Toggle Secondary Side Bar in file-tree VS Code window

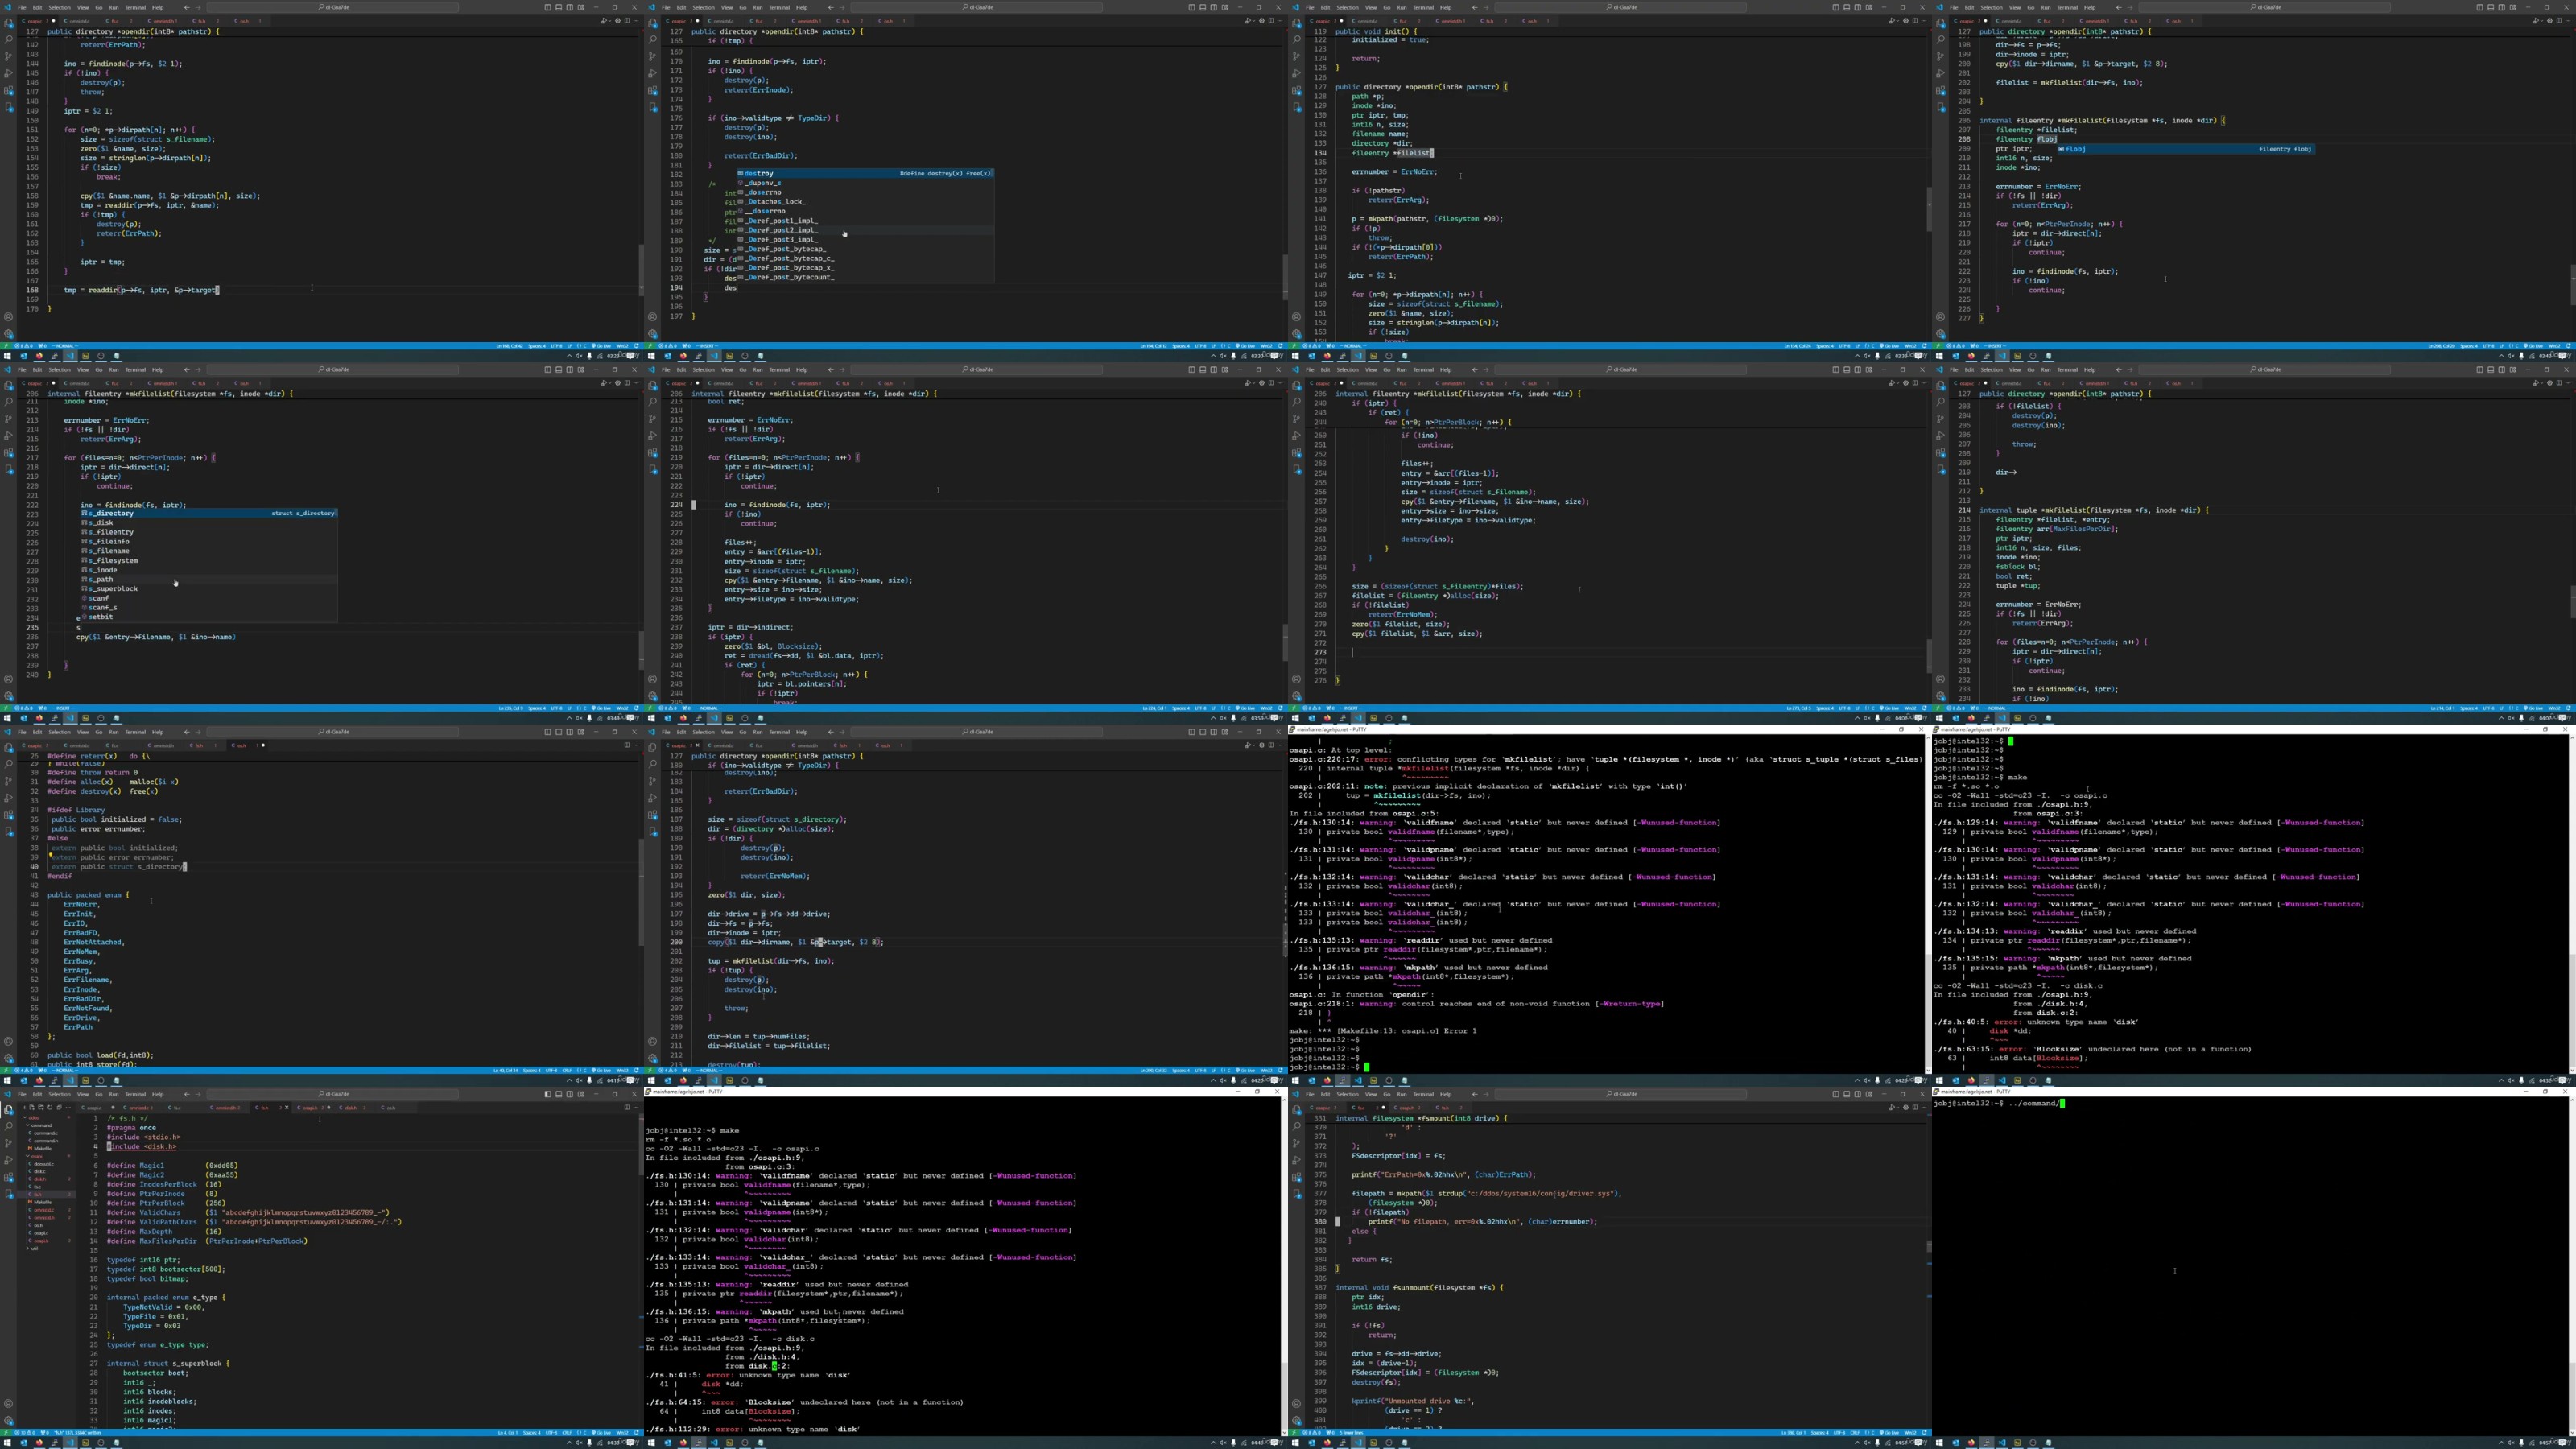point(570,1094)
